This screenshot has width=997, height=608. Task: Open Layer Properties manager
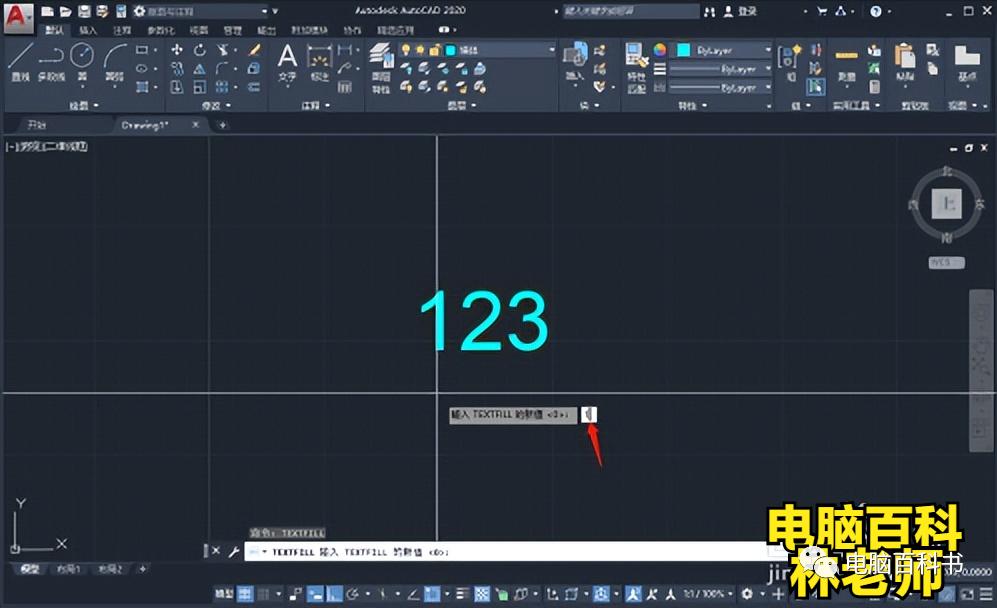click(x=381, y=67)
